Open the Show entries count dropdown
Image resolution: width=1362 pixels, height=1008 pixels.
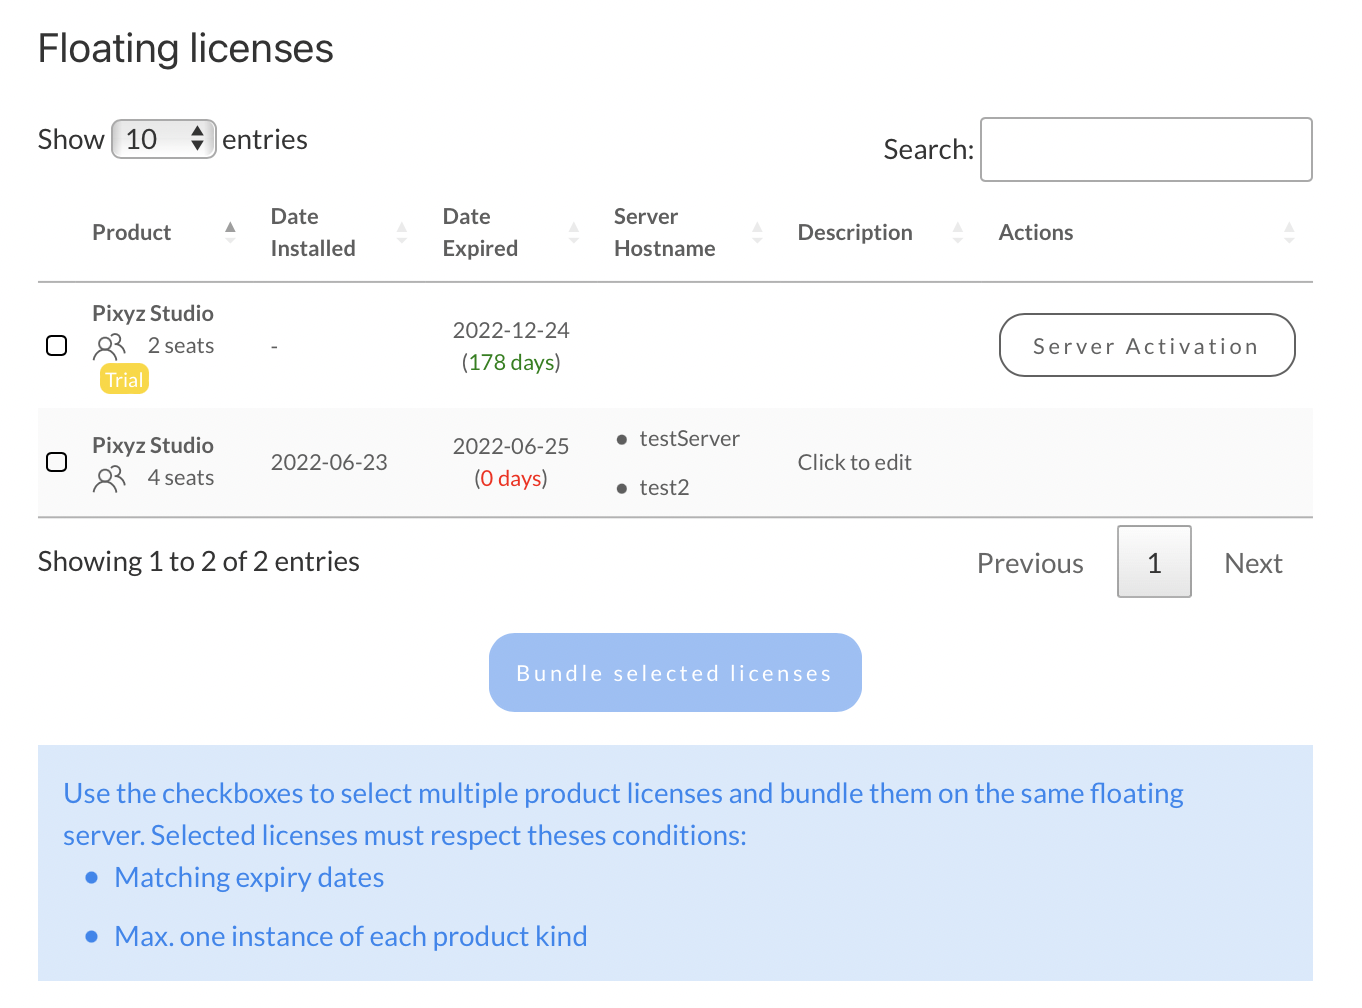point(163,139)
